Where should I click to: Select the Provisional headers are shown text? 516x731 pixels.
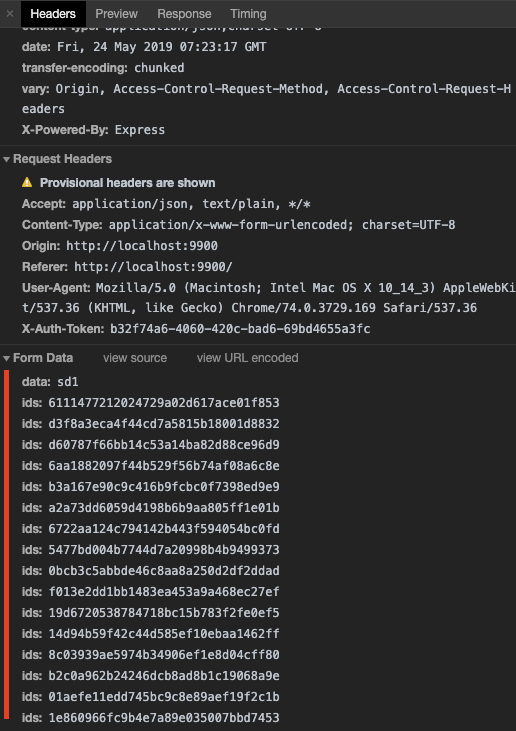pyautogui.click(x=127, y=183)
